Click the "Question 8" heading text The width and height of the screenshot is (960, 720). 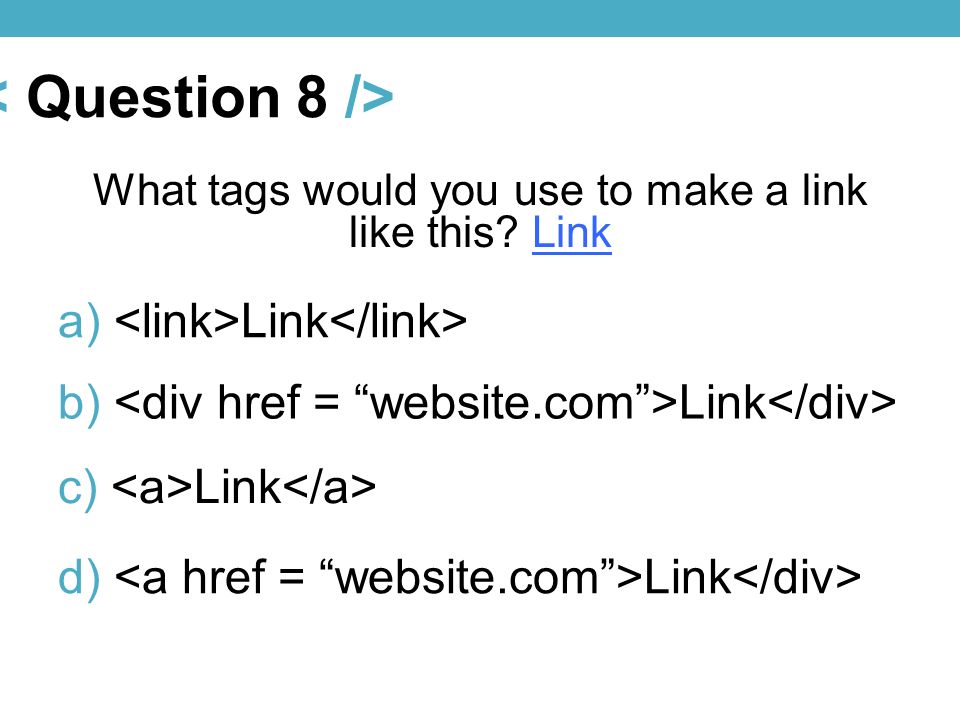pyautogui.click(x=177, y=97)
